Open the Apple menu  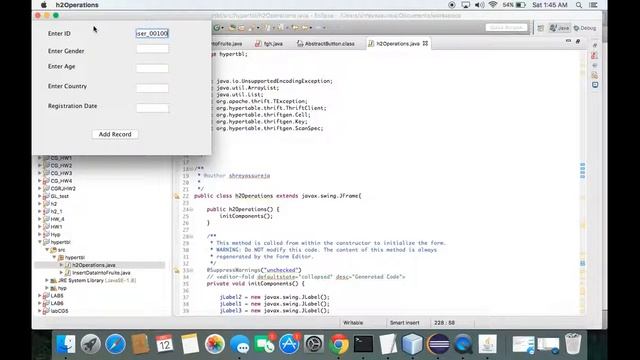pos(44,5)
